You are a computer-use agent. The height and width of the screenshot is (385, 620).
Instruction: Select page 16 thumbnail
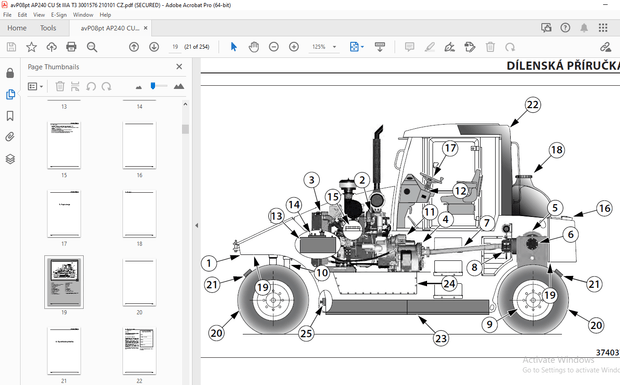pyautogui.click(x=139, y=145)
